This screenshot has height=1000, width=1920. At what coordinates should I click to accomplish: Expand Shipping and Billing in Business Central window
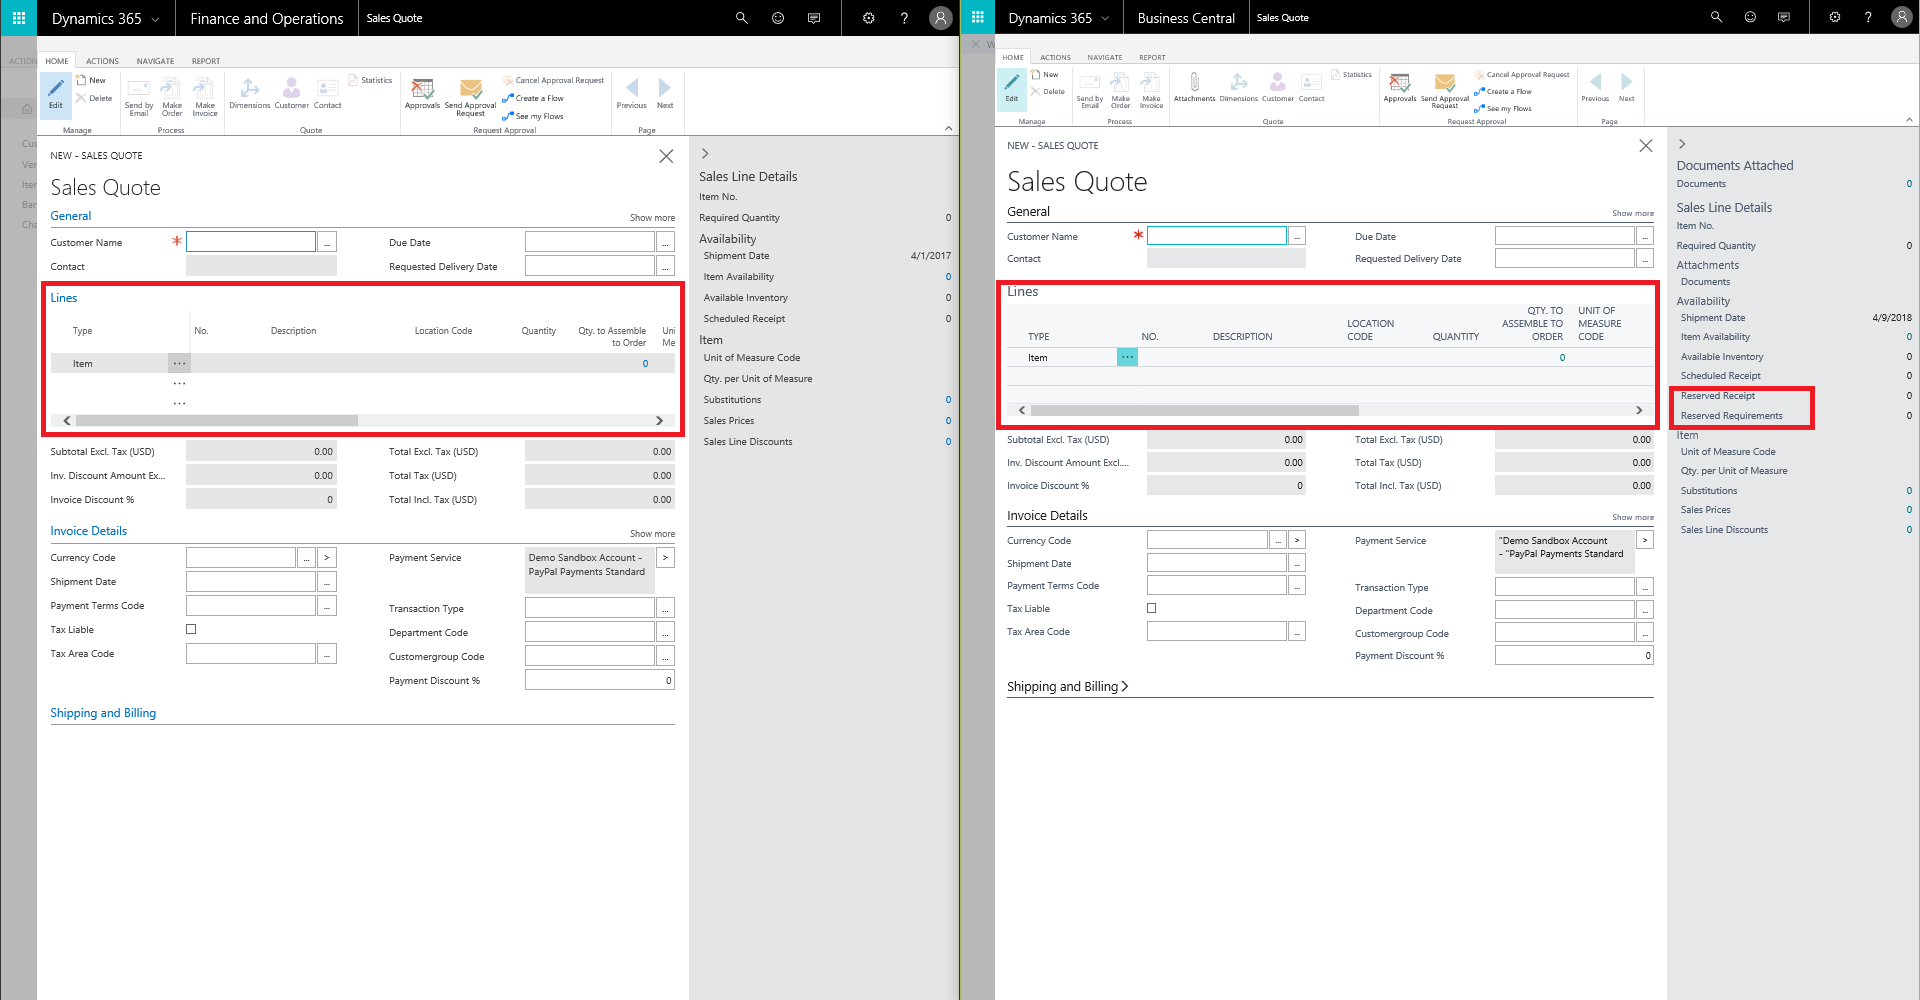click(1067, 686)
